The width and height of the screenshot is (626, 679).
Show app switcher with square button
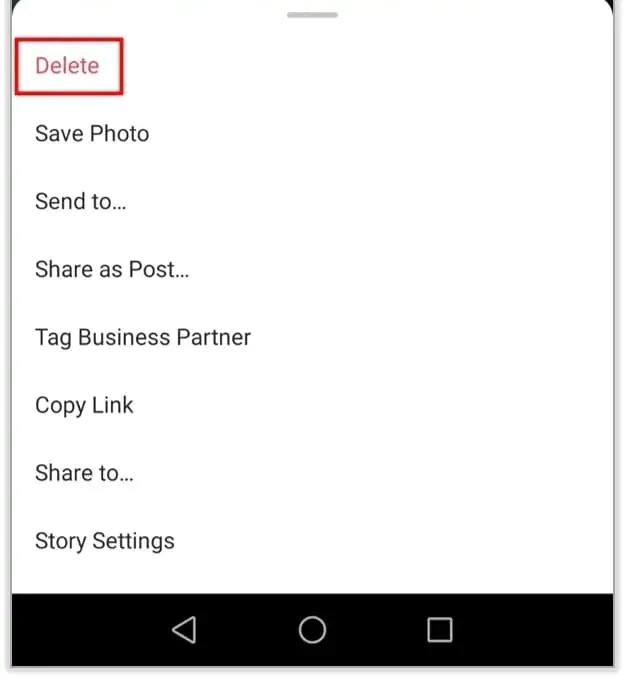[x=440, y=630]
